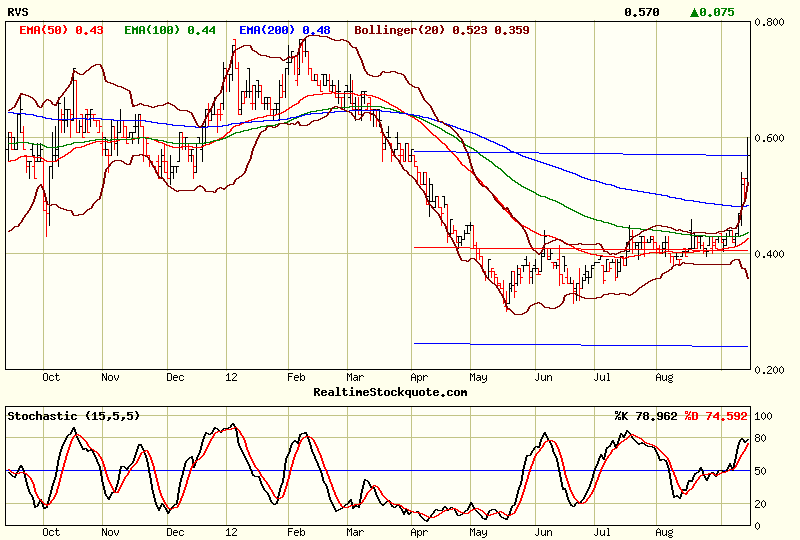Select the 12 year marker on price chart axis
Screen dimensions: 800x540
pyautogui.click(x=232, y=378)
